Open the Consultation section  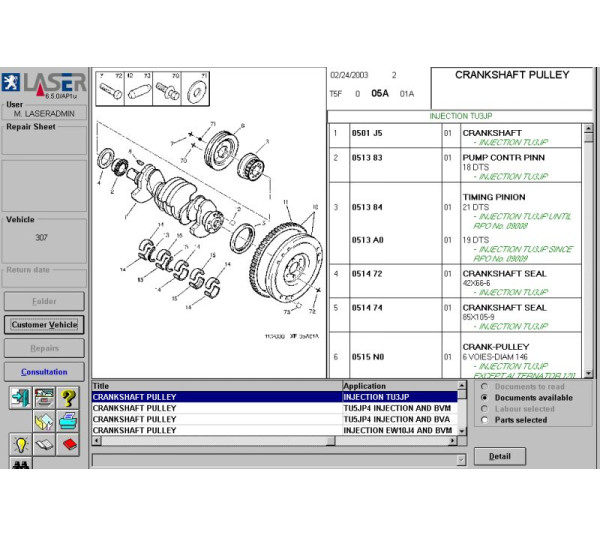click(x=44, y=372)
